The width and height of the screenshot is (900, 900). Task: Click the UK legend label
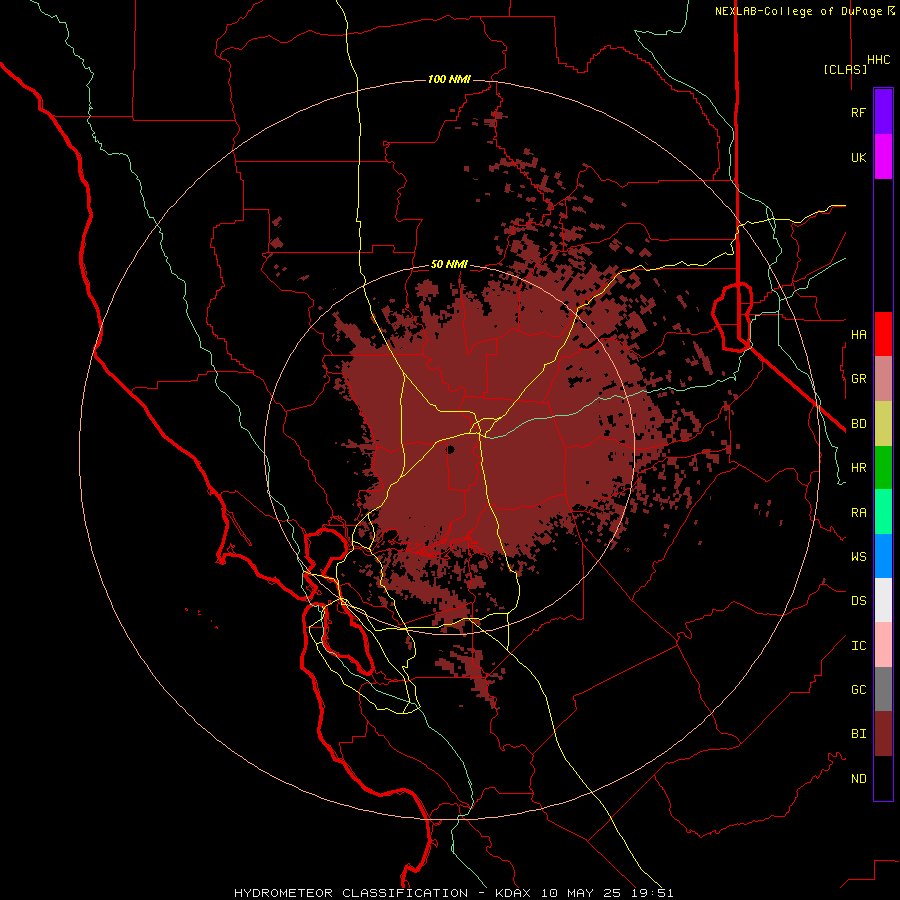(858, 157)
